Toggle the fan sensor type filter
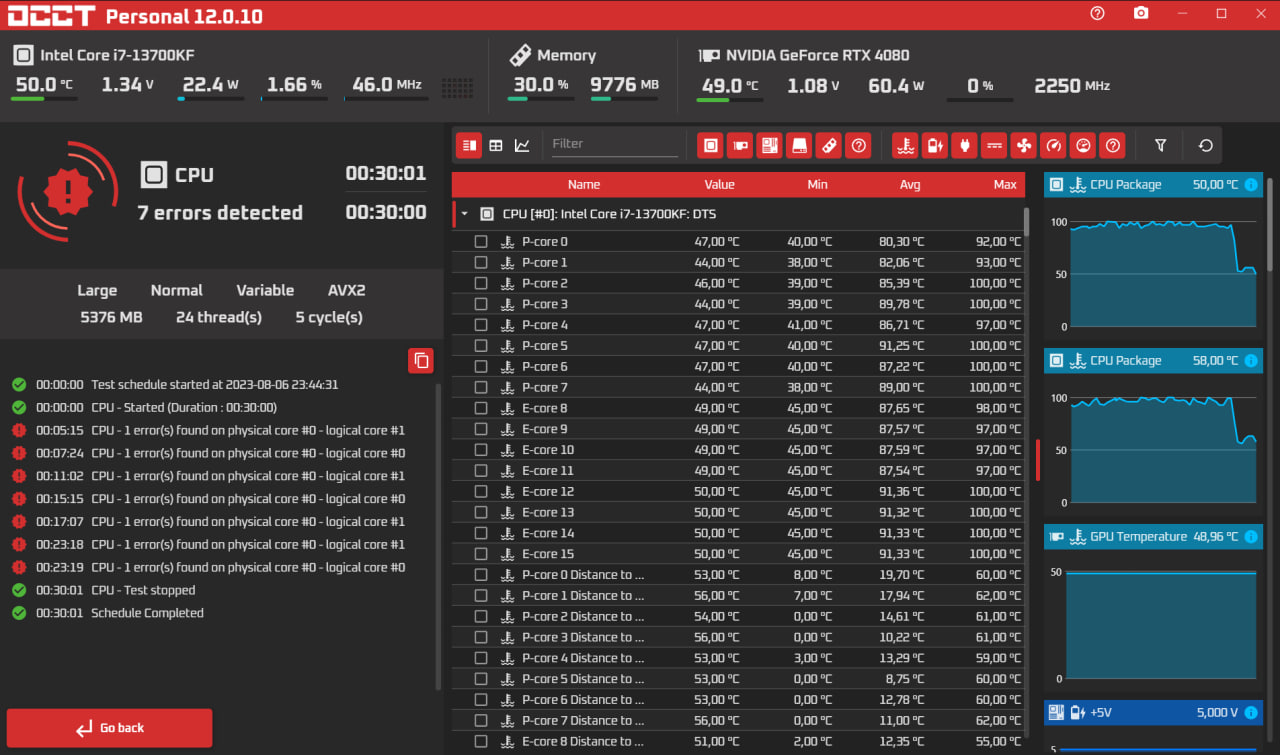The height and width of the screenshot is (755, 1280). point(1023,145)
